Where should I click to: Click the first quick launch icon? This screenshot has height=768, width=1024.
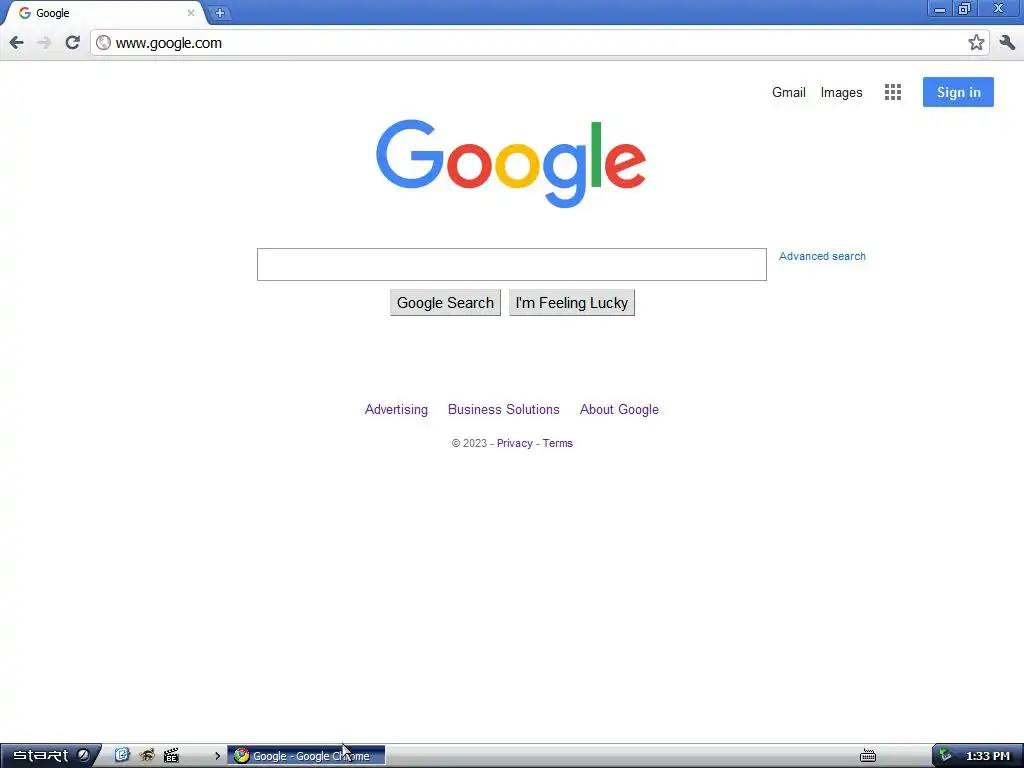pyautogui.click(x=122, y=756)
